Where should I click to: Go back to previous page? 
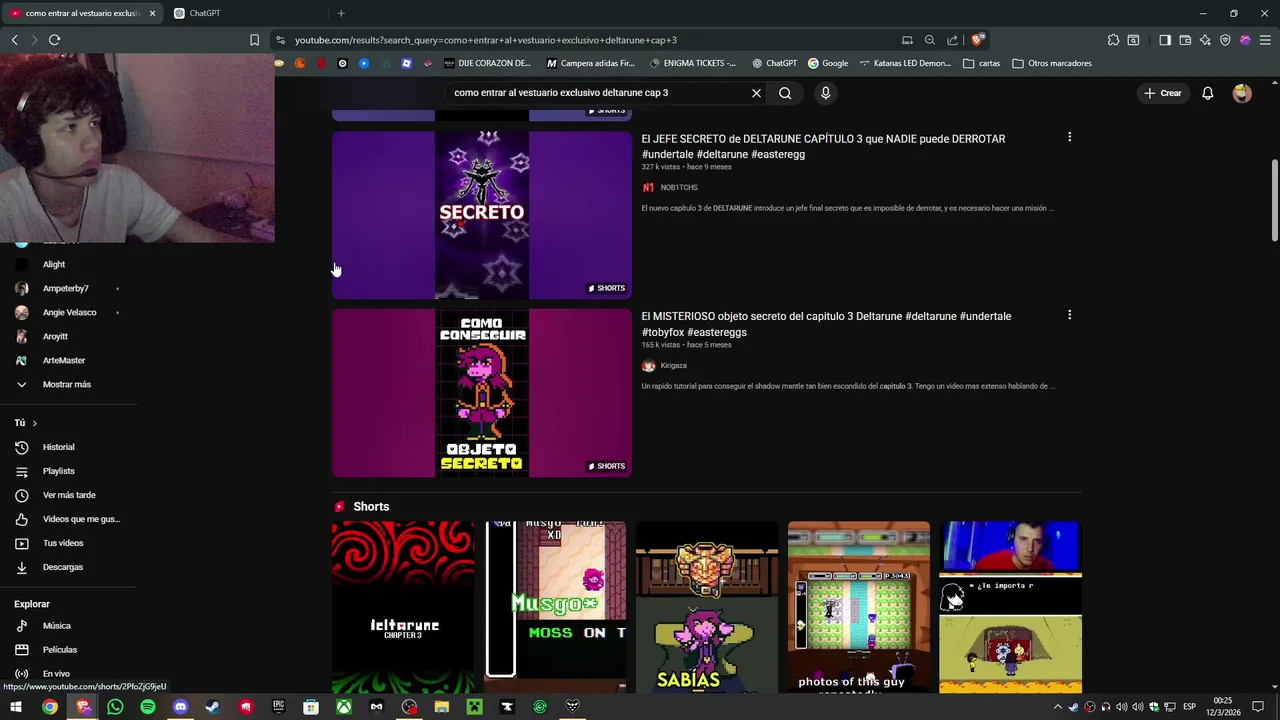click(x=14, y=40)
